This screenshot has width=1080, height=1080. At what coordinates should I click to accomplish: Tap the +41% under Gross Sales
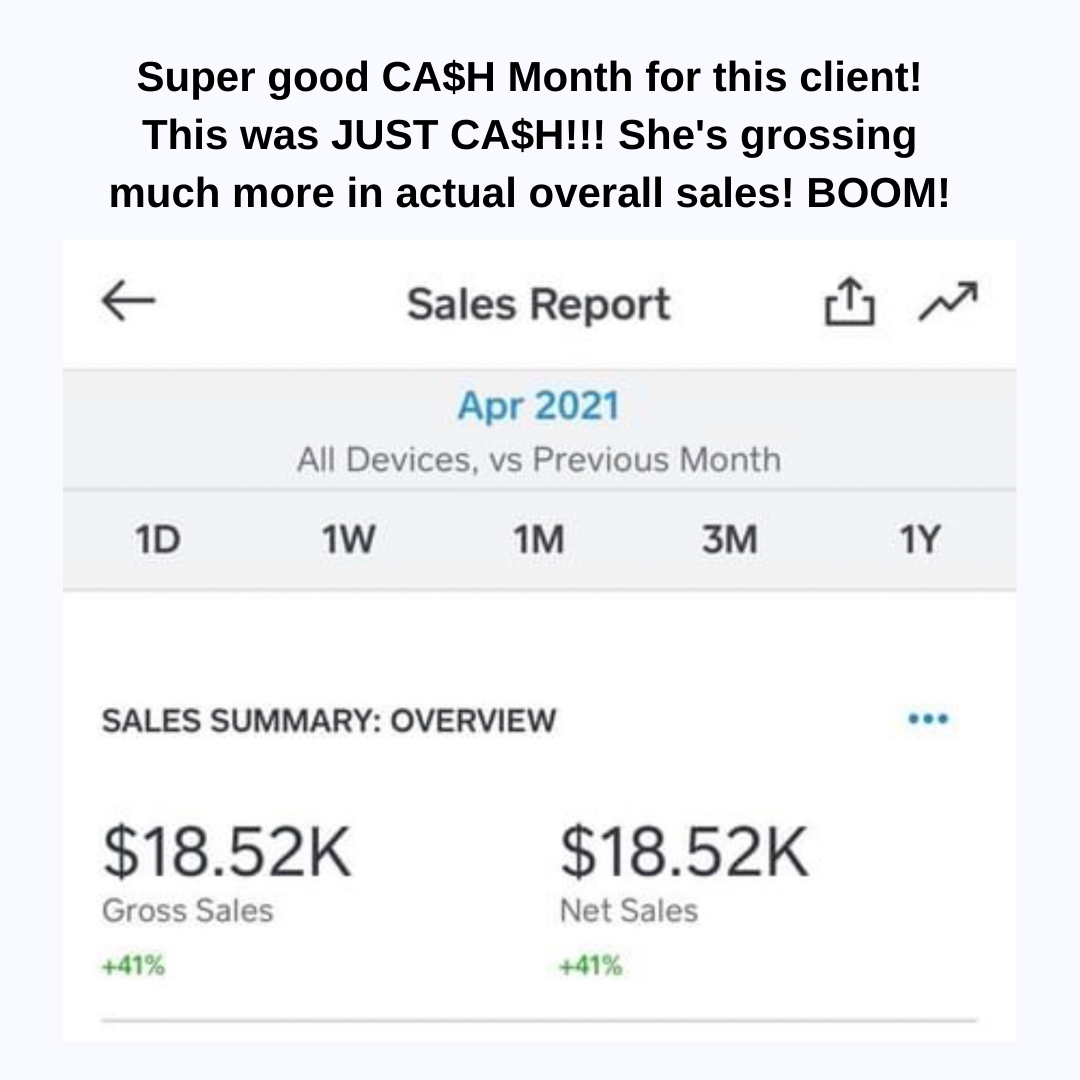tap(133, 966)
